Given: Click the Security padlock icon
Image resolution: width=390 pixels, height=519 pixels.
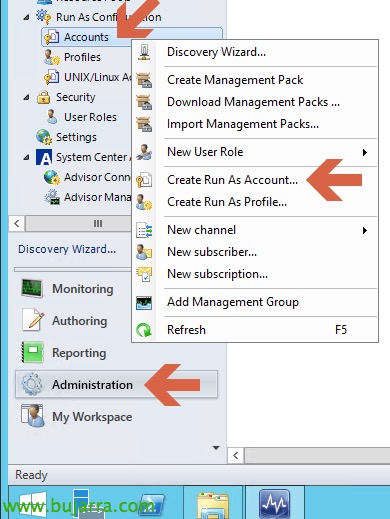Looking at the screenshot, I should point(44,97).
